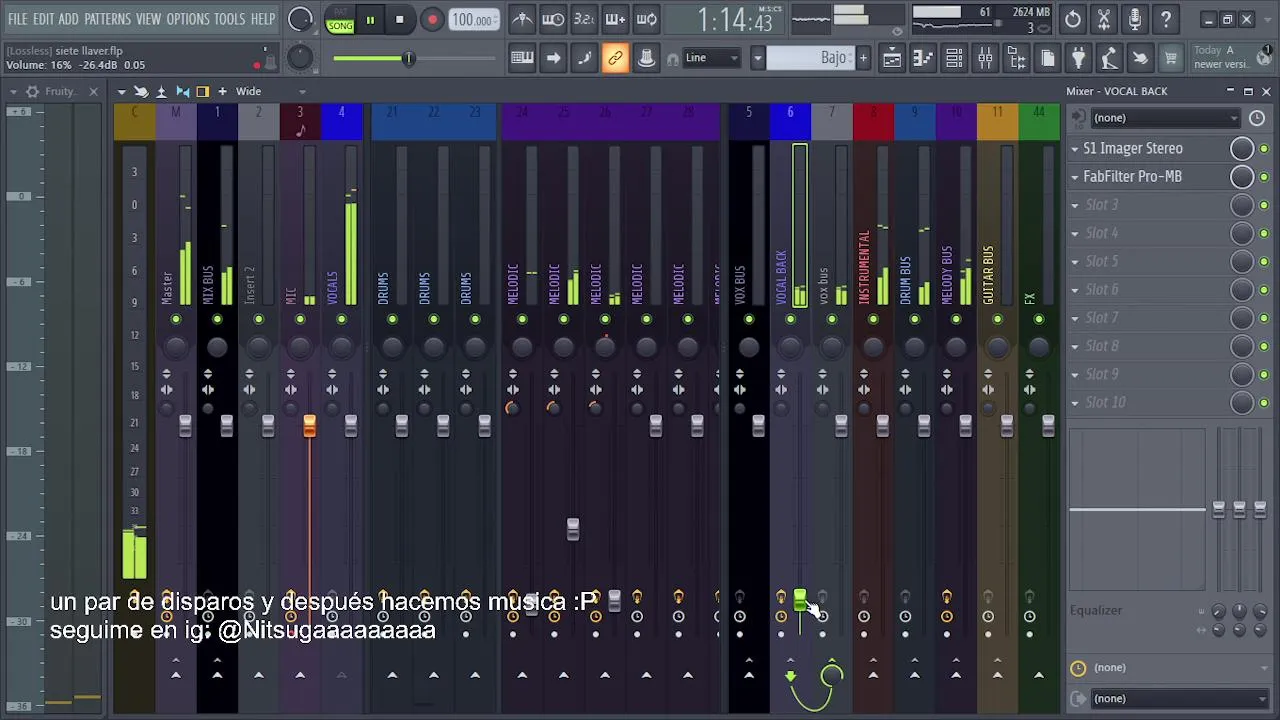
Task: Click the undo history circular arrow icon
Action: (1073, 19)
